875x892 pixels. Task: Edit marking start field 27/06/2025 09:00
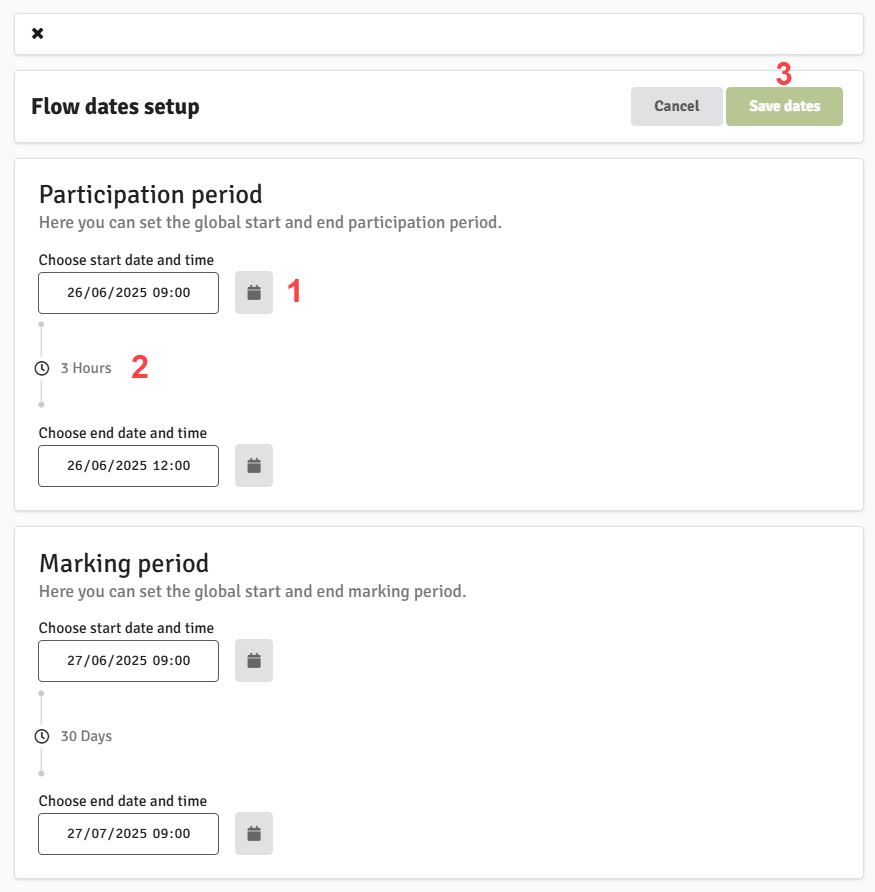click(129, 660)
